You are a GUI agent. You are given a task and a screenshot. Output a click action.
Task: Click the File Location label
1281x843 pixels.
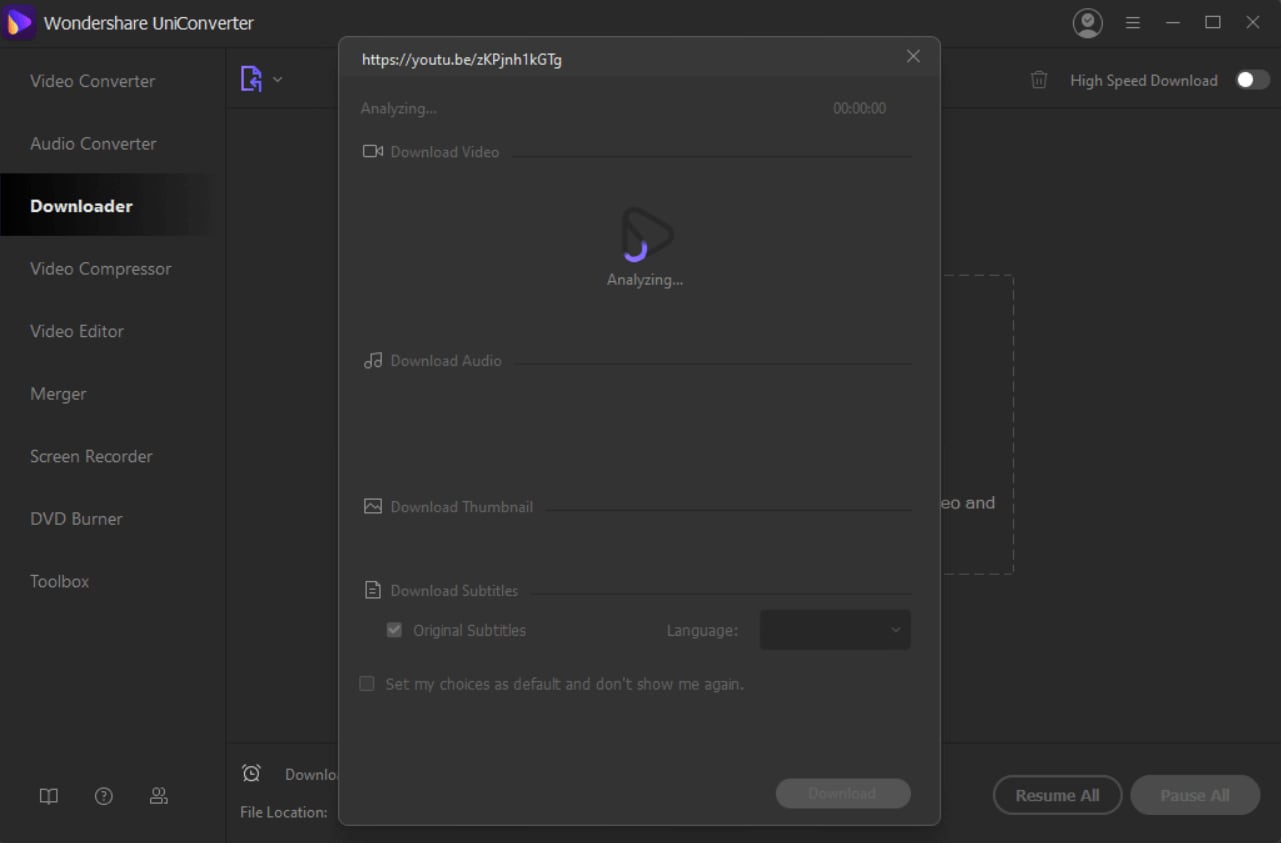click(x=284, y=812)
